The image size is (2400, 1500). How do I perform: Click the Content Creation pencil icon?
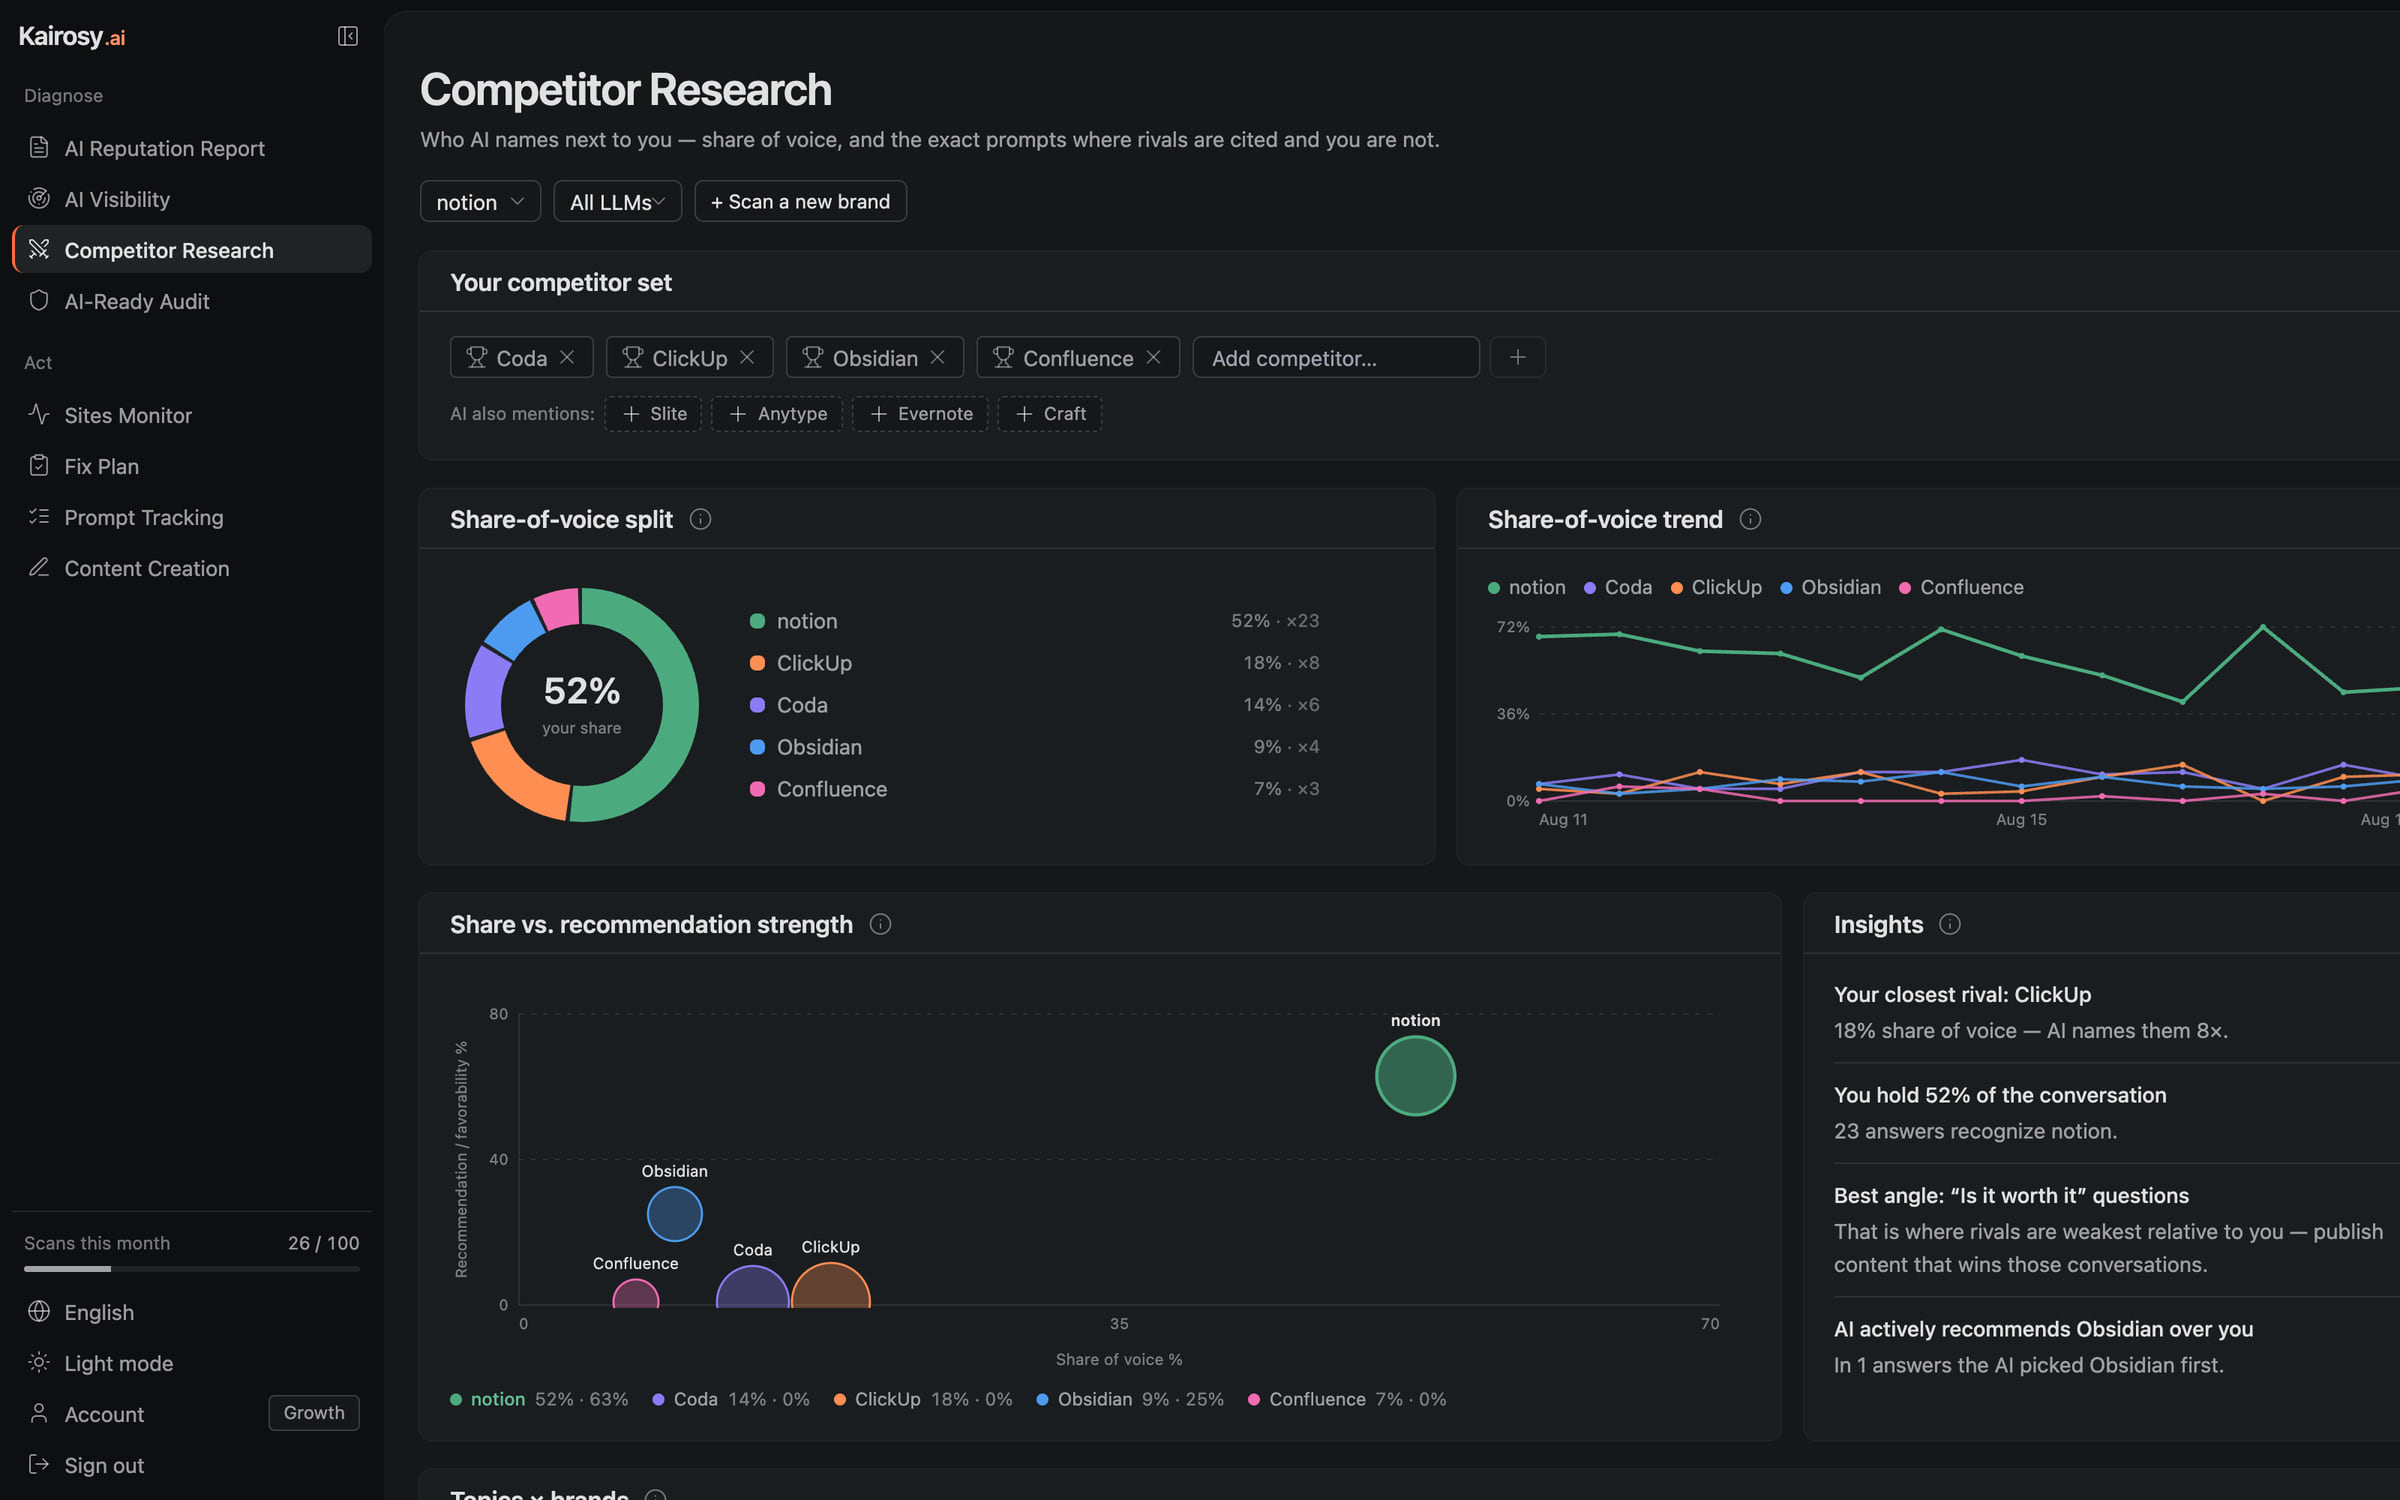click(39, 567)
